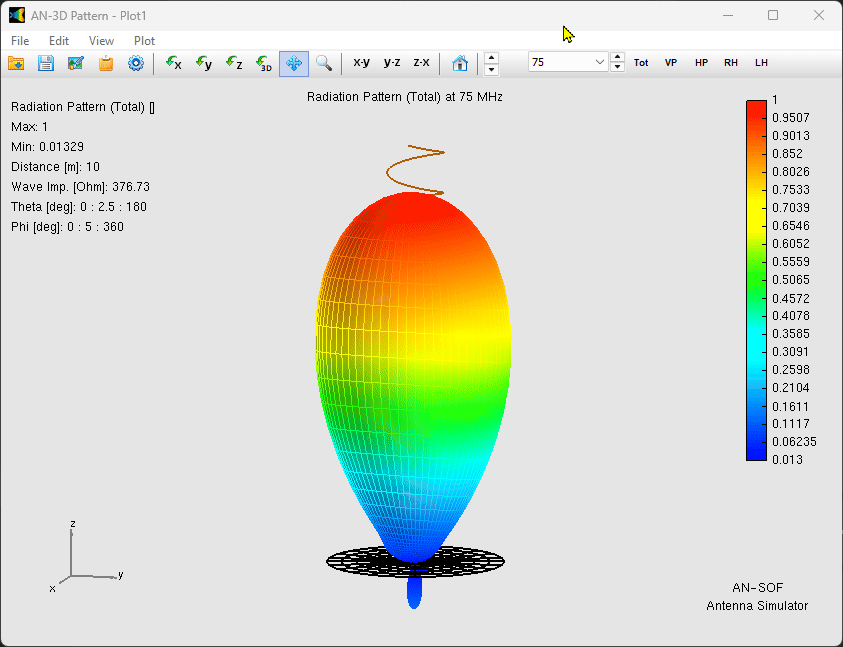This screenshot has height=647, width=843.
Task: Rotate view around the z axis
Action: click(x=234, y=63)
